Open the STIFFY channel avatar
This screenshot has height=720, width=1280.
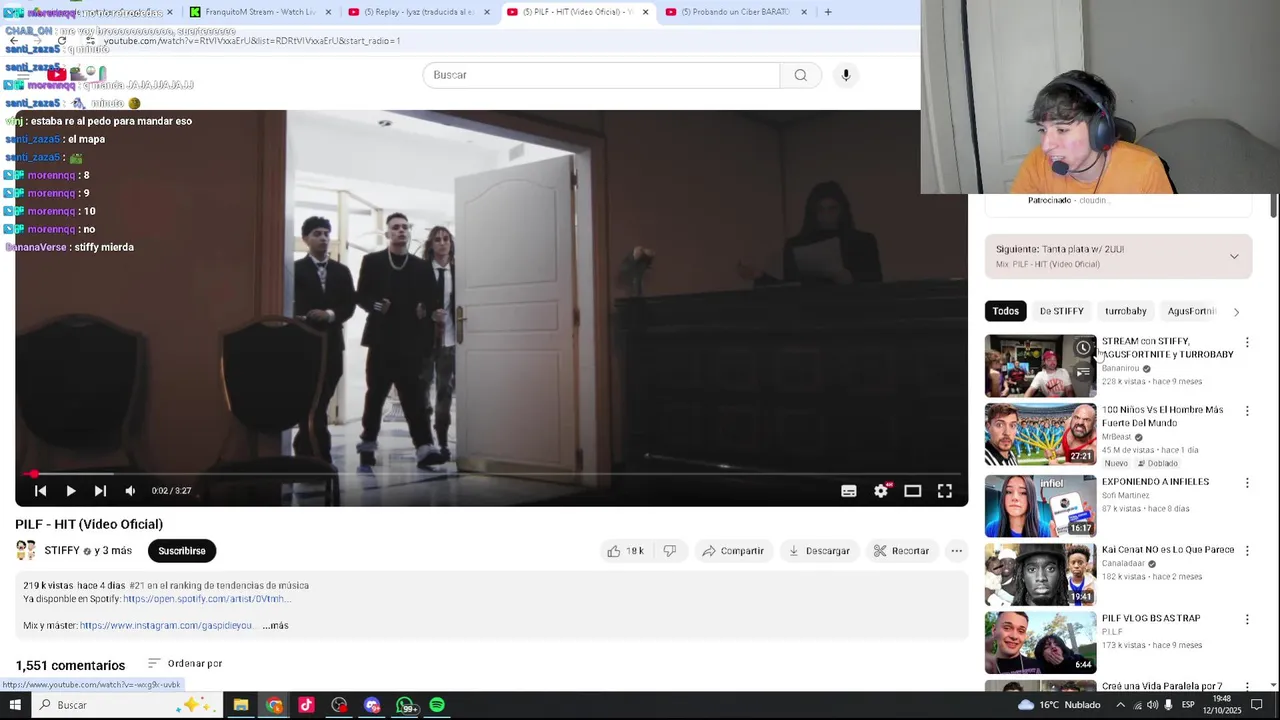[x=26, y=550]
